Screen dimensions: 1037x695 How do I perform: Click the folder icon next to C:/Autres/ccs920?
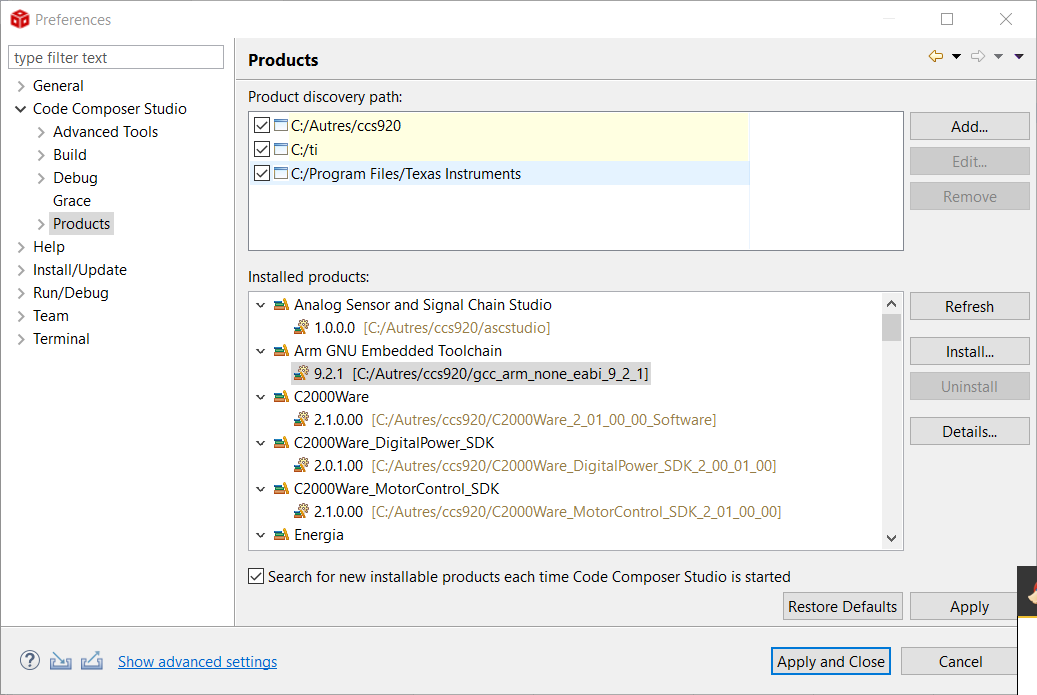[281, 125]
